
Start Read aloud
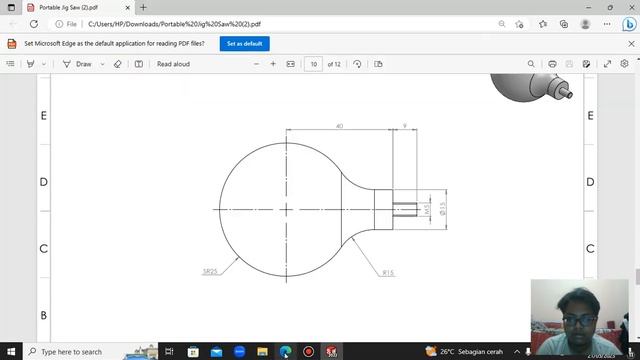[x=173, y=64]
